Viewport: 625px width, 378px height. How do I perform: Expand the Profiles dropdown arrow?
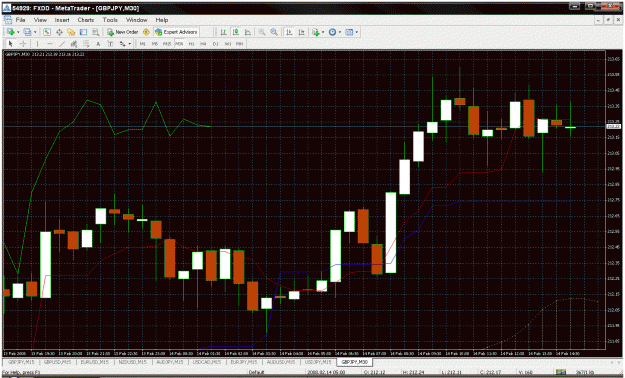point(35,32)
